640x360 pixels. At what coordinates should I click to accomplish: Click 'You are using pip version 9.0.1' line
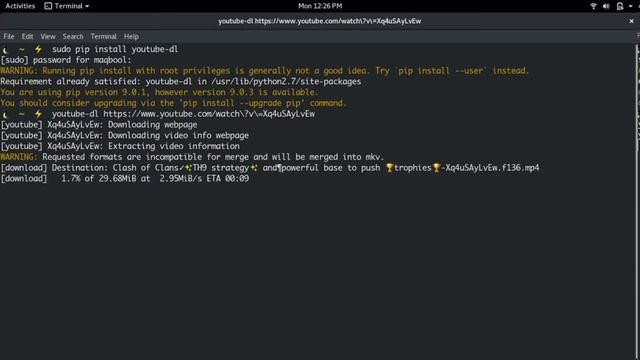point(159,92)
